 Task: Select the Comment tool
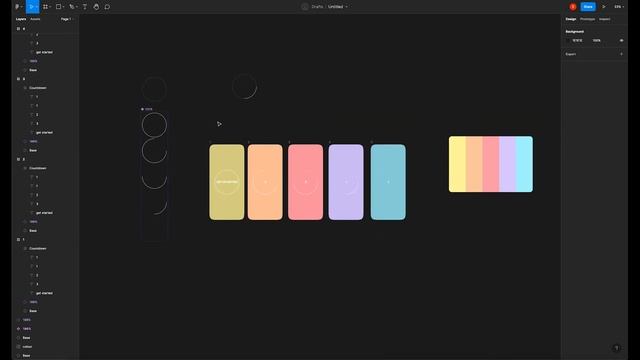[107, 7]
